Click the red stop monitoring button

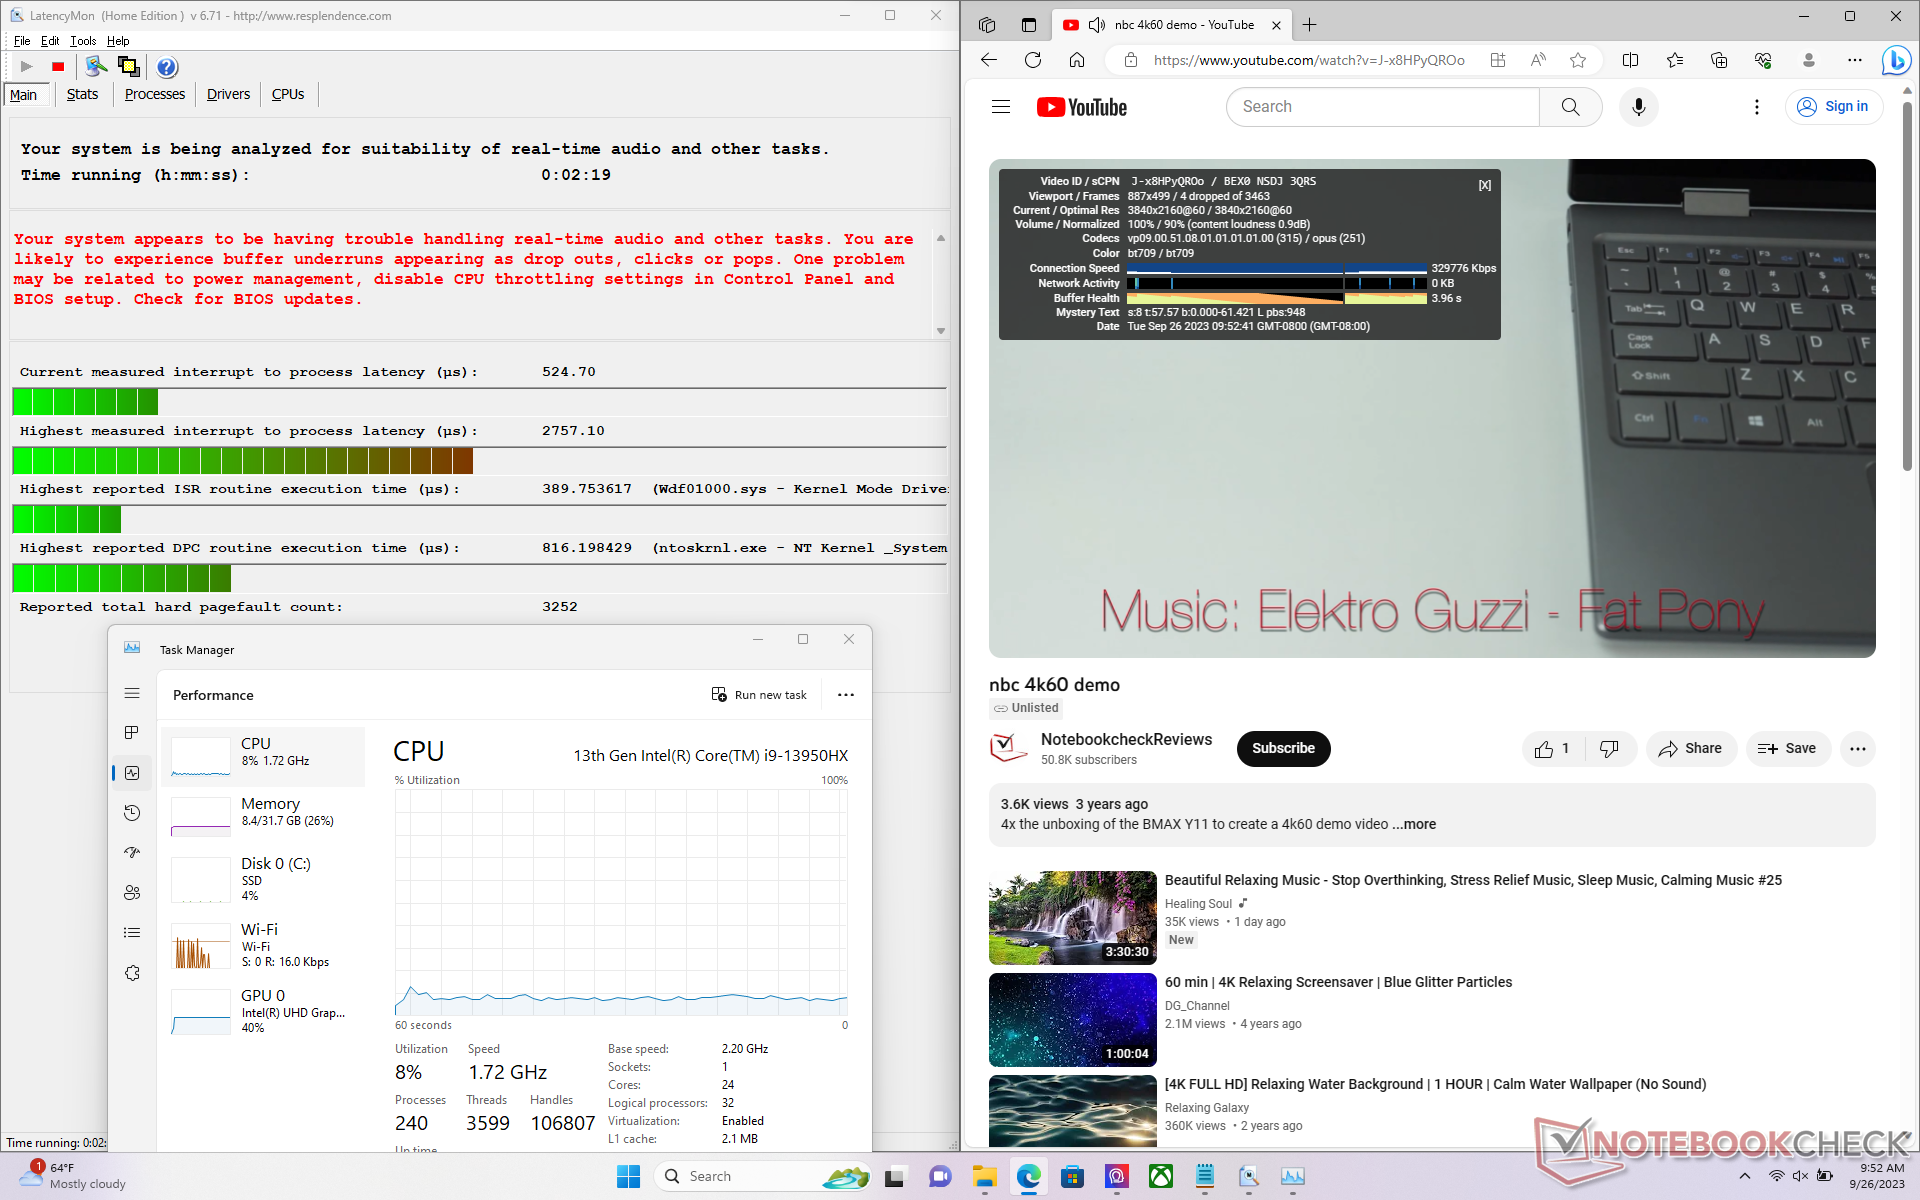(x=58, y=67)
